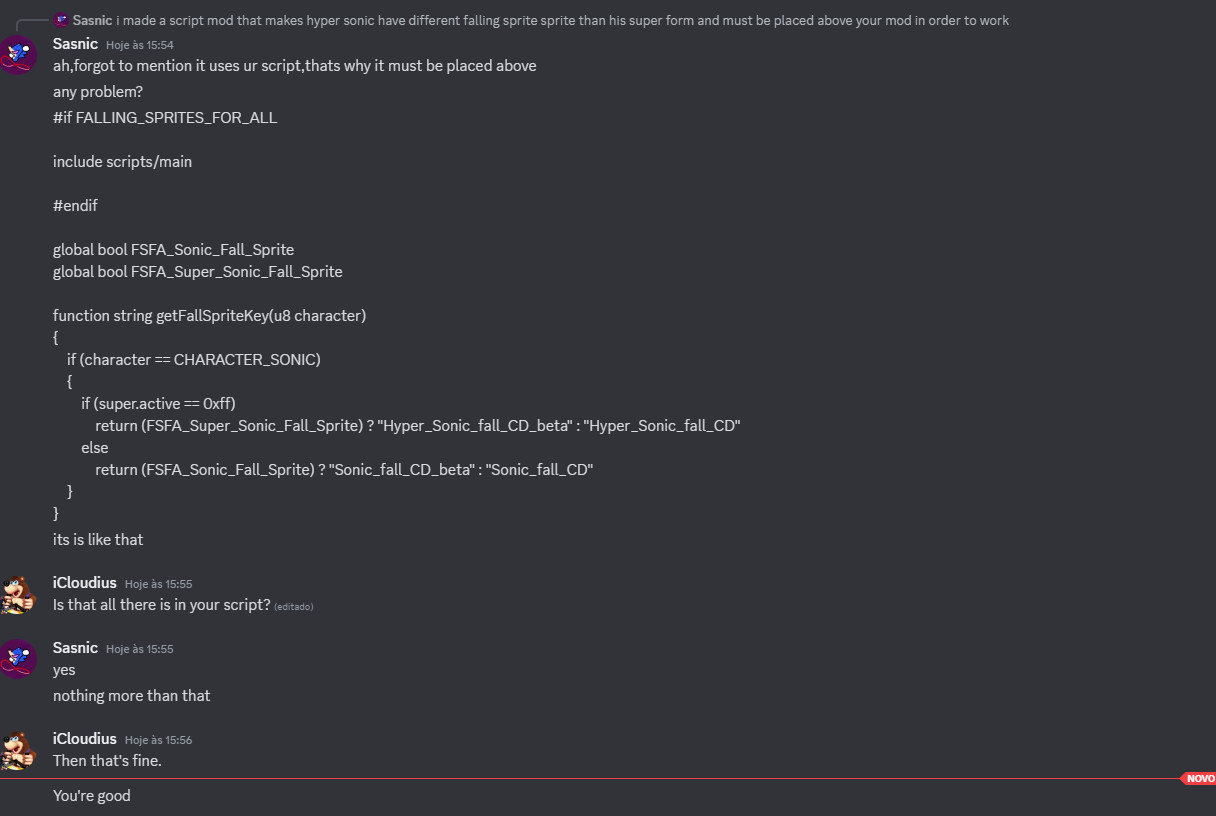Select the 'You're good' message
This screenshot has height=816, width=1216.
point(92,796)
